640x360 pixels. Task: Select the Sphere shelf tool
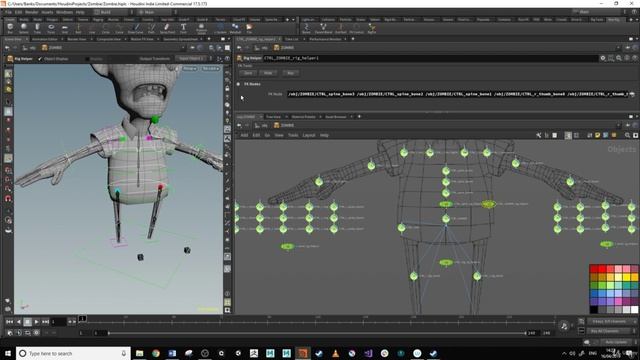click(24, 28)
